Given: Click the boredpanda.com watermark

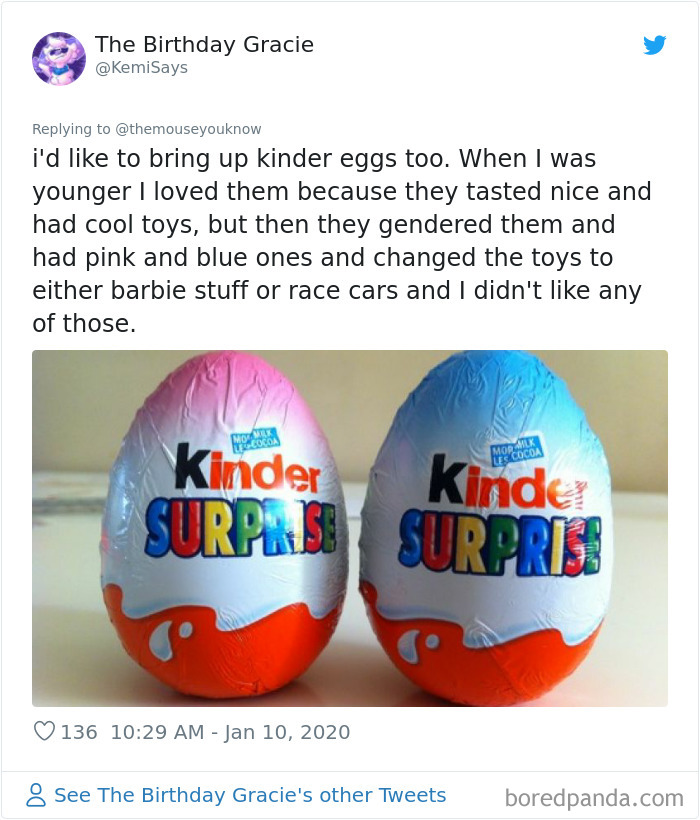Looking at the screenshot, I should click(x=594, y=793).
